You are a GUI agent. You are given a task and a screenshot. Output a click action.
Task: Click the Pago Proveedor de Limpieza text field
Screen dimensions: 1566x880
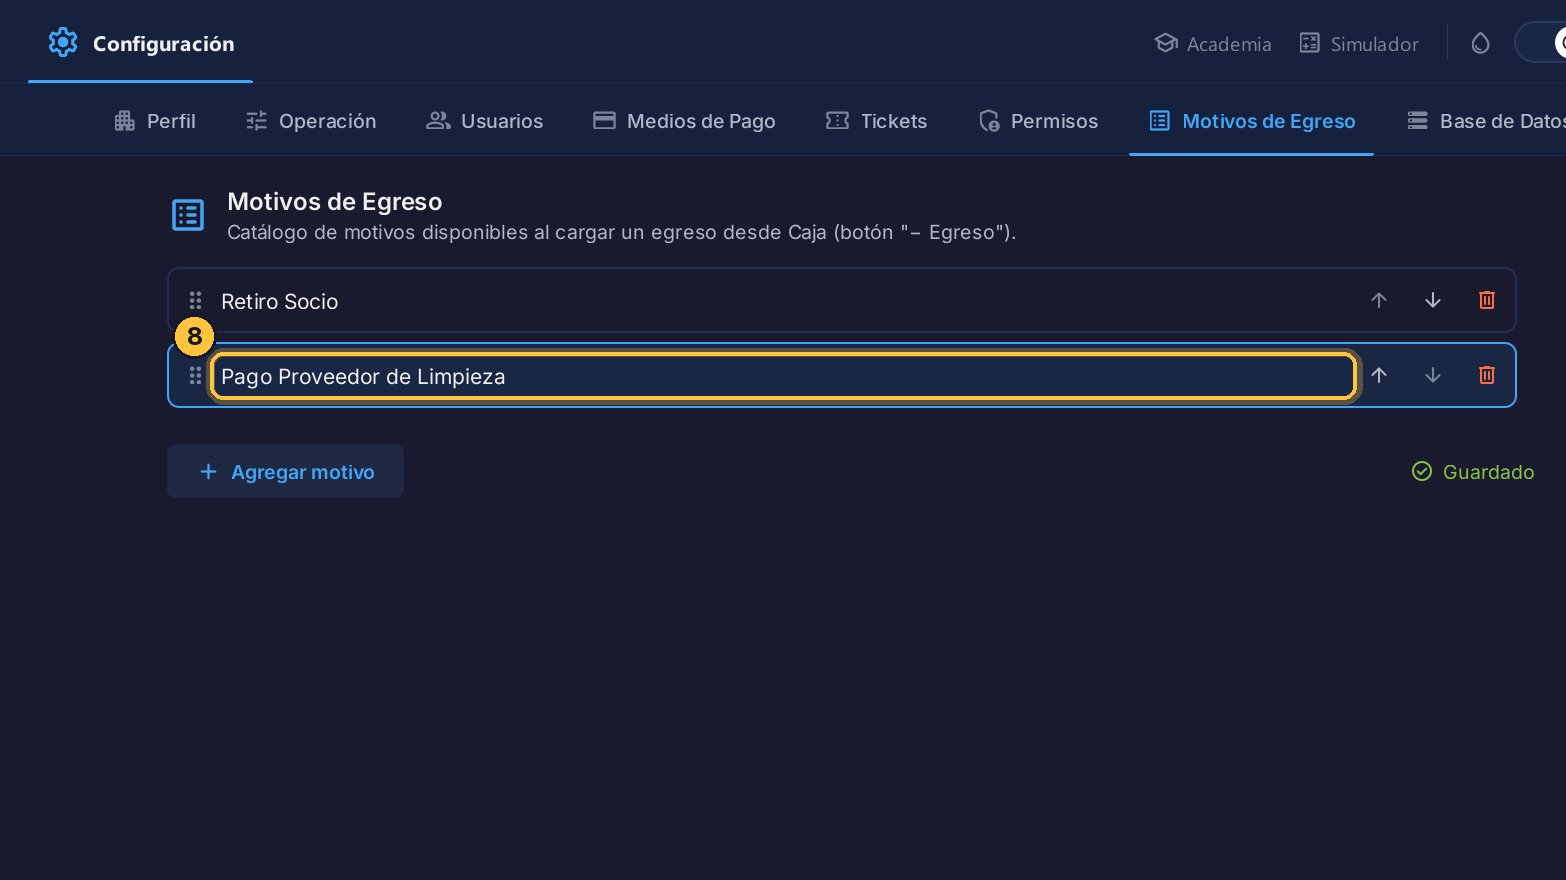click(783, 376)
